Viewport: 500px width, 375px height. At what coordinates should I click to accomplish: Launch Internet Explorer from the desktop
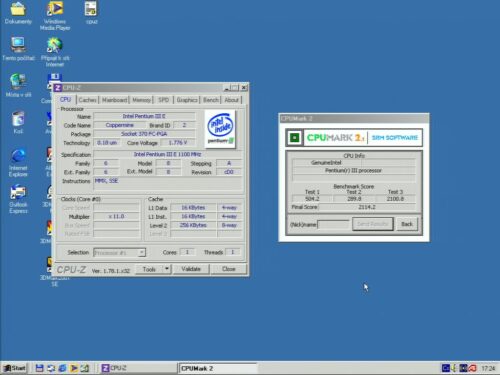pyautogui.click(x=18, y=162)
